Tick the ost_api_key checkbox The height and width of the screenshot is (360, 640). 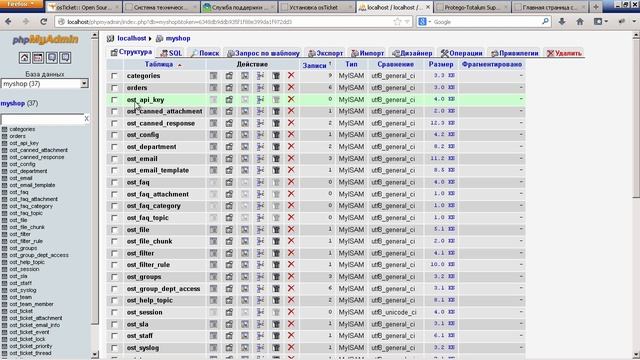tap(114, 100)
